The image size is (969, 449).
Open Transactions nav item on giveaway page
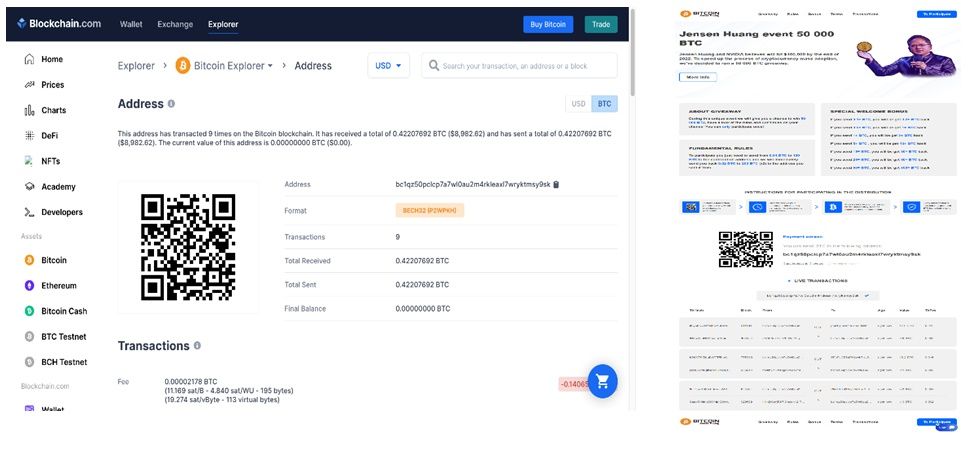click(x=865, y=14)
